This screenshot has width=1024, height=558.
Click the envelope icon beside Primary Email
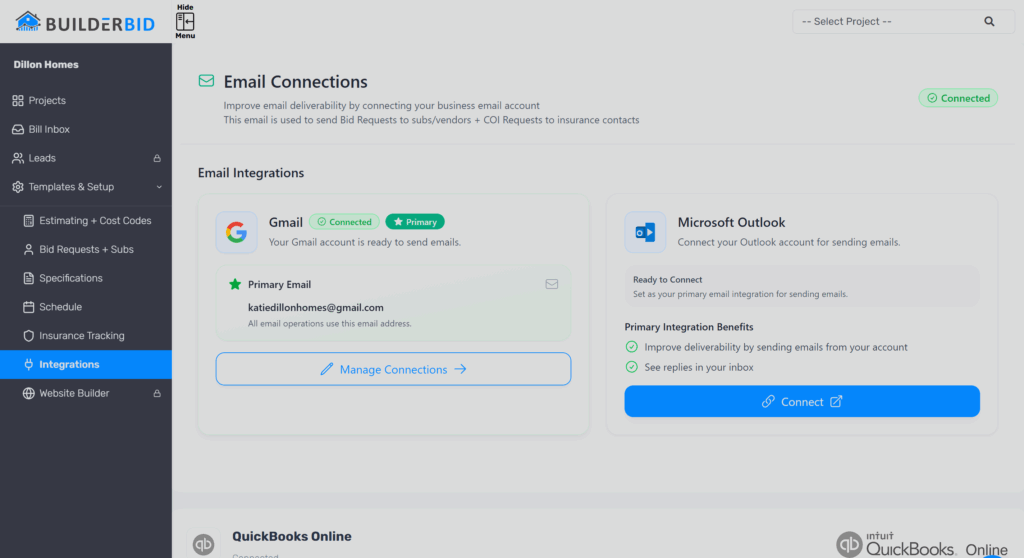tap(552, 284)
